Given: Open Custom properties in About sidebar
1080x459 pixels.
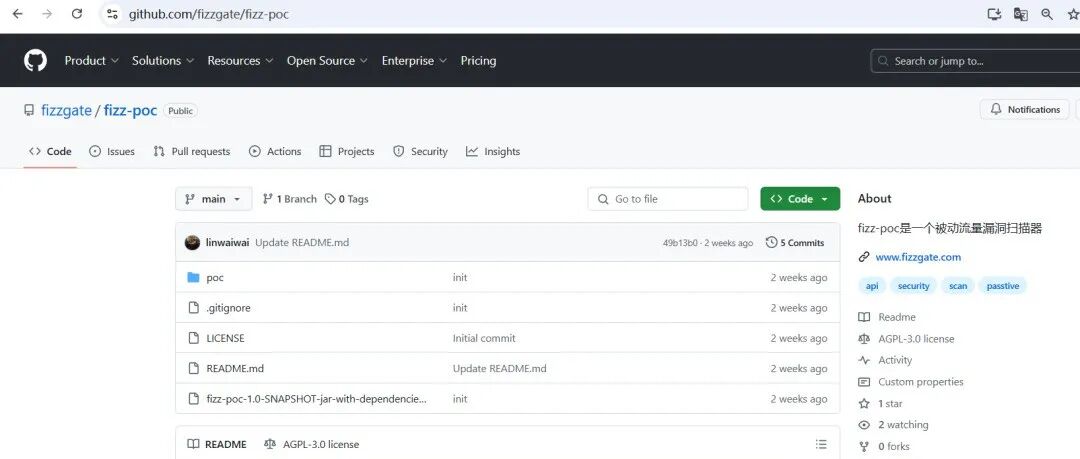Looking at the screenshot, I should [x=920, y=382].
